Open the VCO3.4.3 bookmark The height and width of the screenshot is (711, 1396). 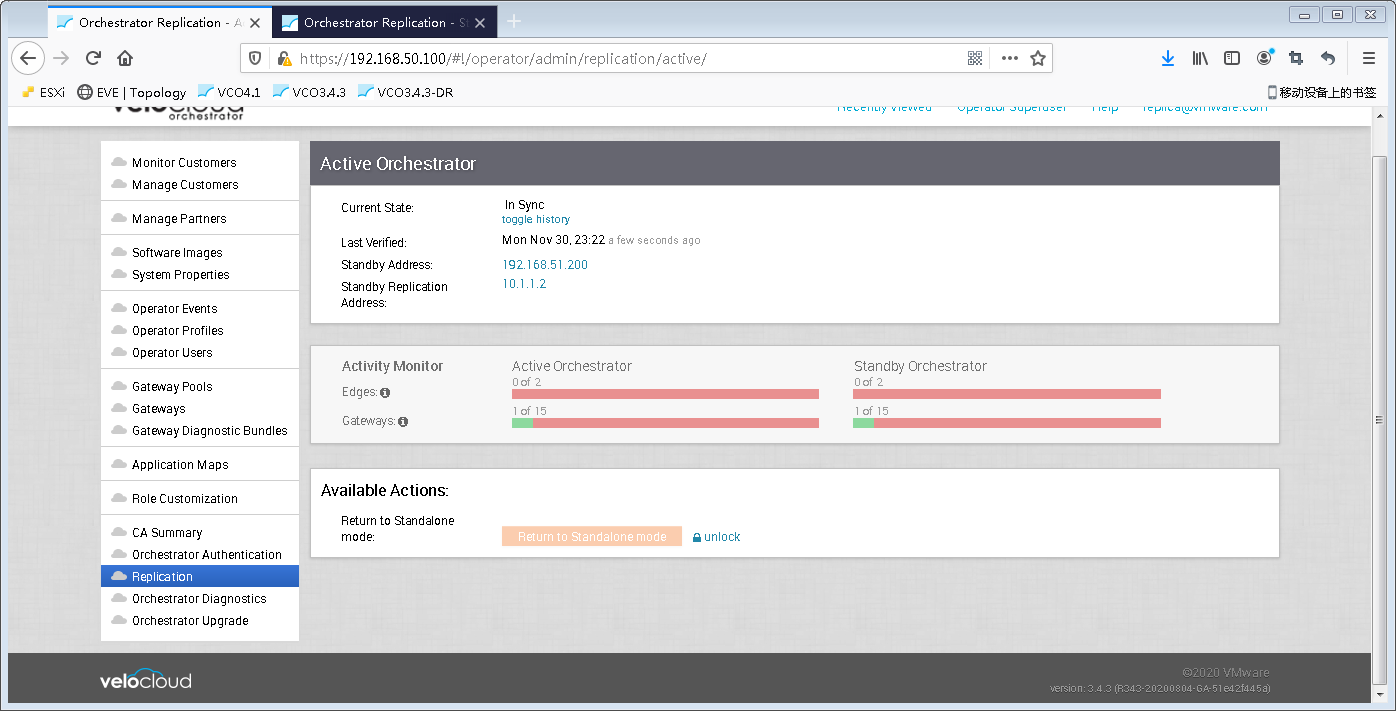click(x=309, y=92)
